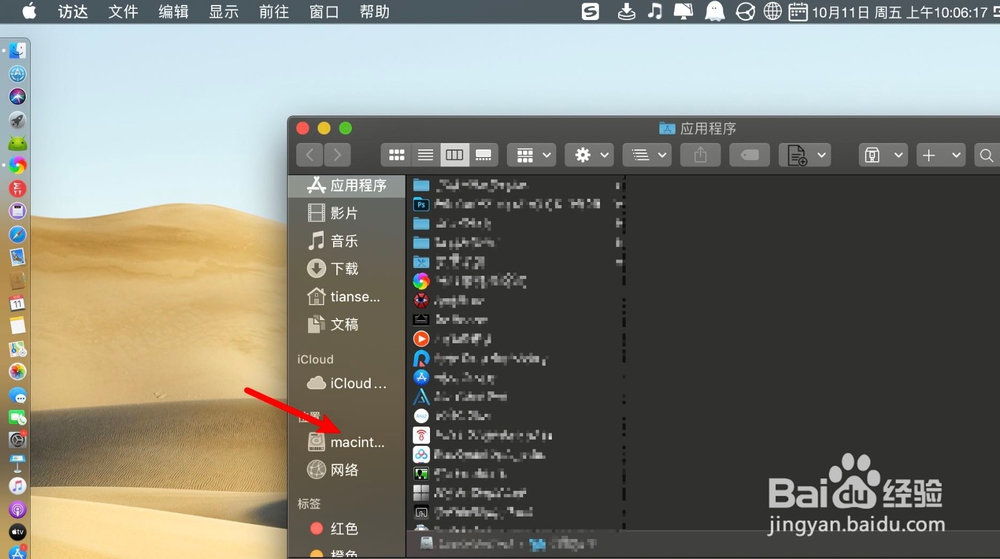1000x559 pixels.
Task: Click Sogou input S icon in menu bar
Action: coord(591,11)
